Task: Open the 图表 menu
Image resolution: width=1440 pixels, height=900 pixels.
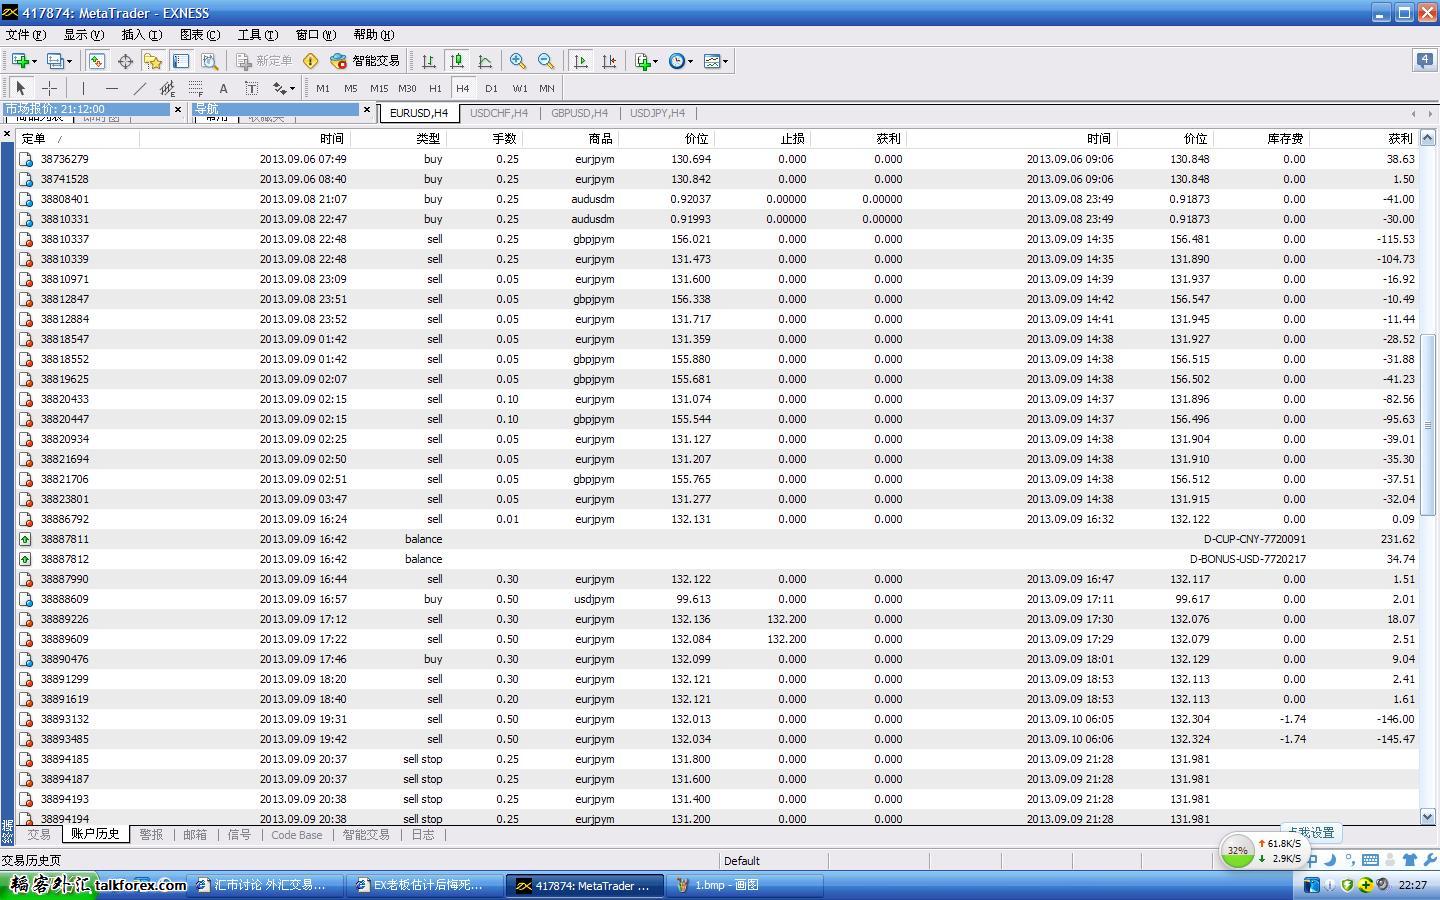Action: [199, 35]
